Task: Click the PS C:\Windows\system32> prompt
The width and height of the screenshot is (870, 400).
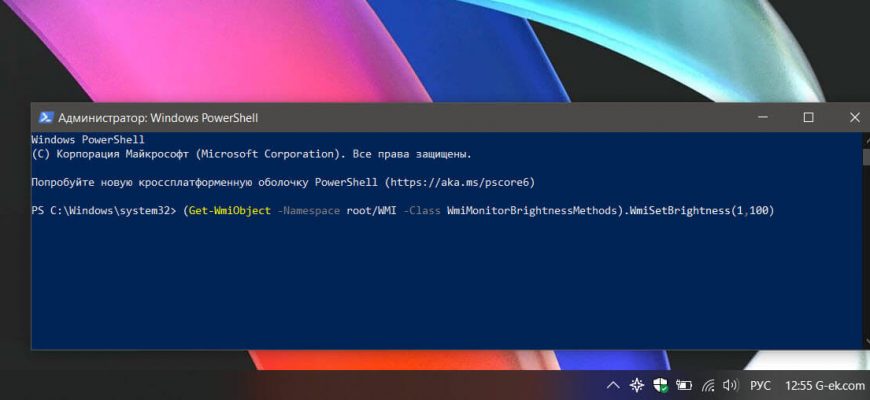Action: point(104,211)
